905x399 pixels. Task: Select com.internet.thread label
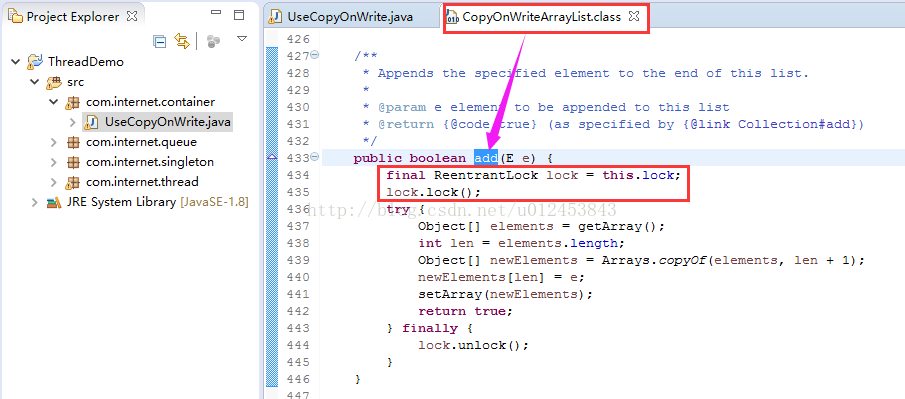click(142, 182)
